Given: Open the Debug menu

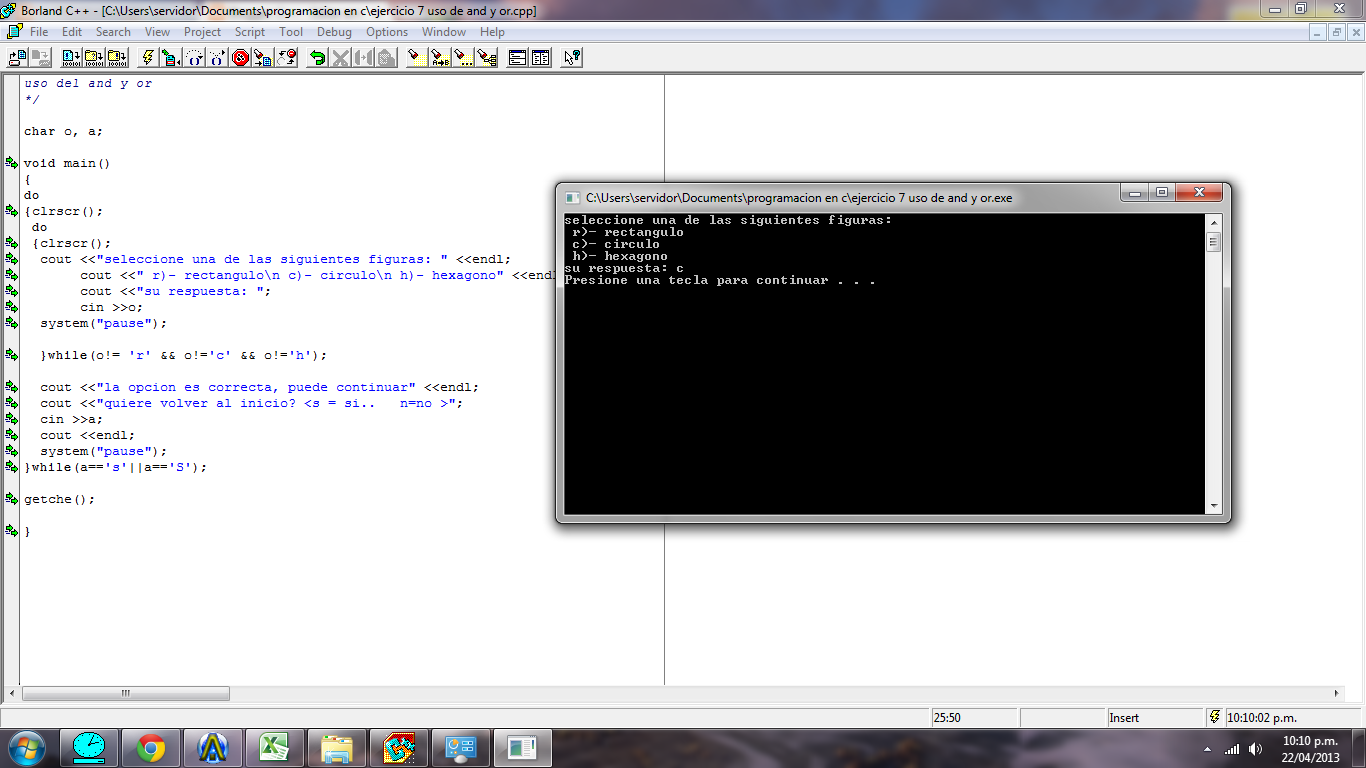Looking at the screenshot, I should pyautogui.click(x=334, y=31).
